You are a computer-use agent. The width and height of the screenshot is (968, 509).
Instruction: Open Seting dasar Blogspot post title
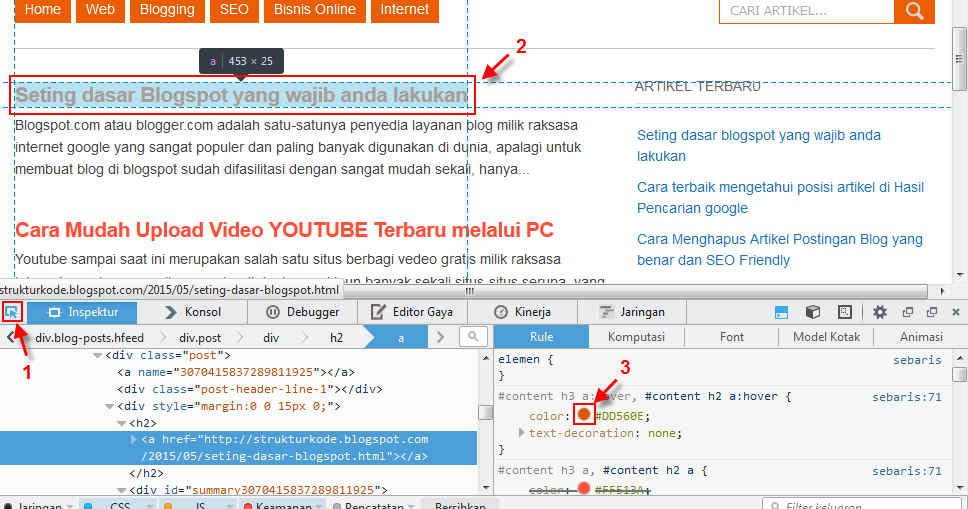241,95
